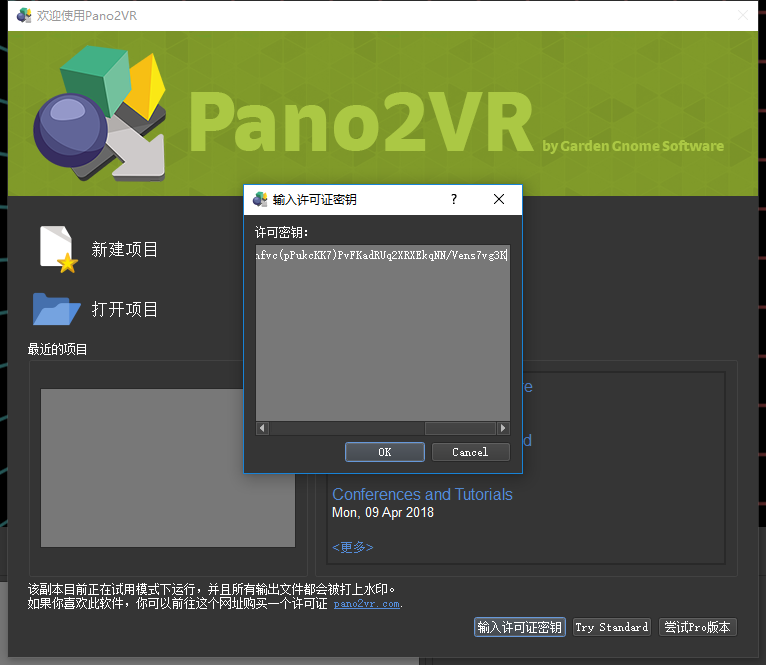Close the 输入许可证密钥 dialog
The image size is (766, 665).
click(x=499, y=199)
